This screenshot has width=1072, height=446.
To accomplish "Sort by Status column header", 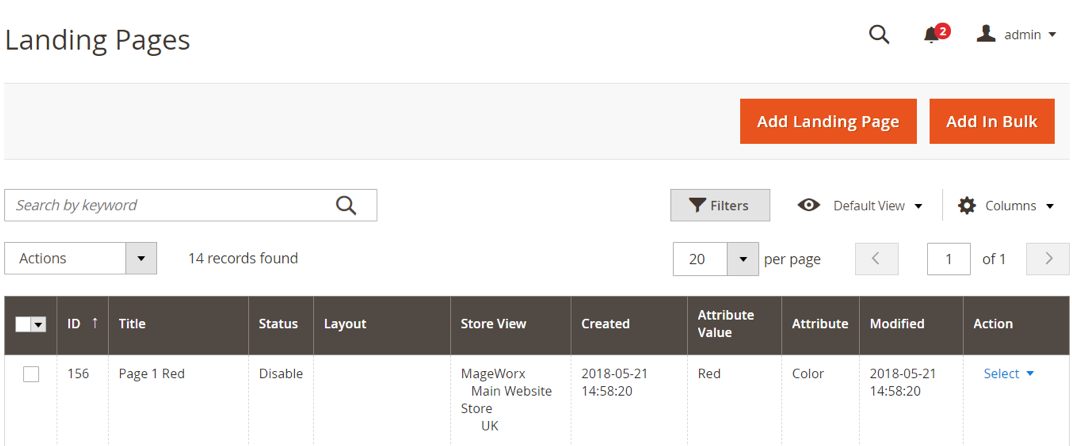I will point(281,324).
